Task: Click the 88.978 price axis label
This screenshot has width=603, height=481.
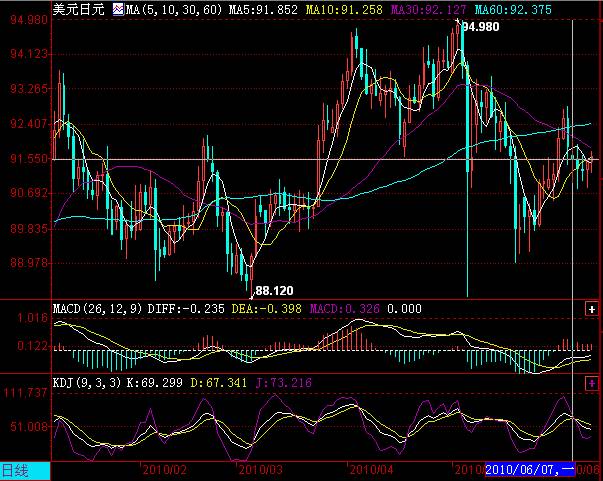Action: point(29,263)
